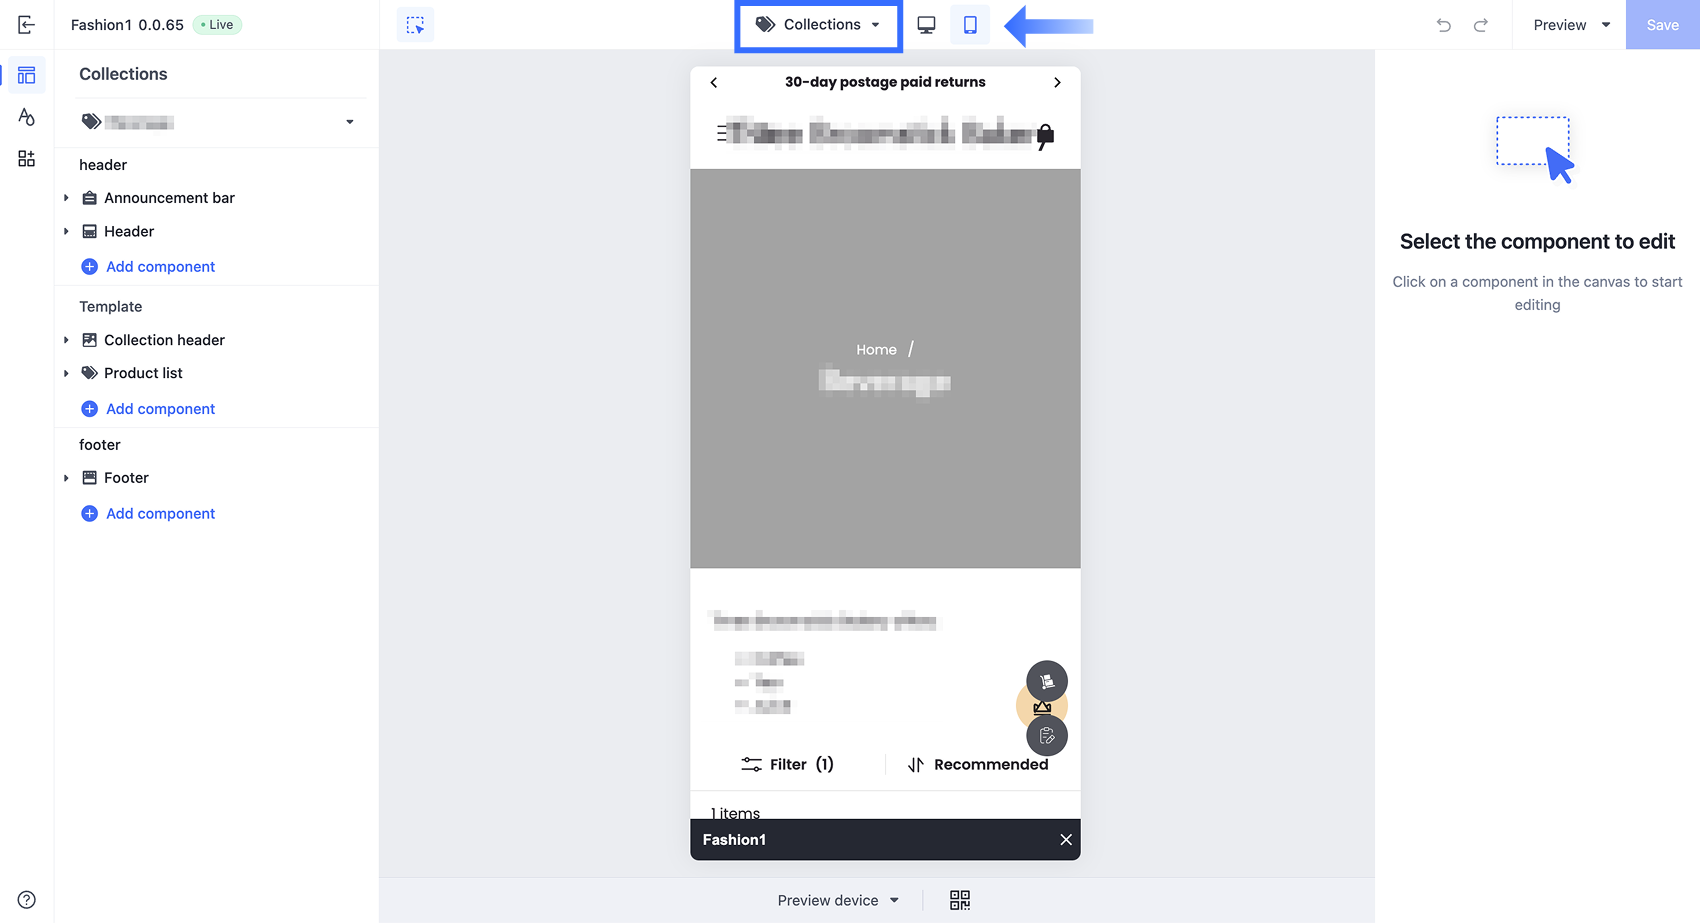
Task: Click the redo arrow
Action: pos(1481,25)
